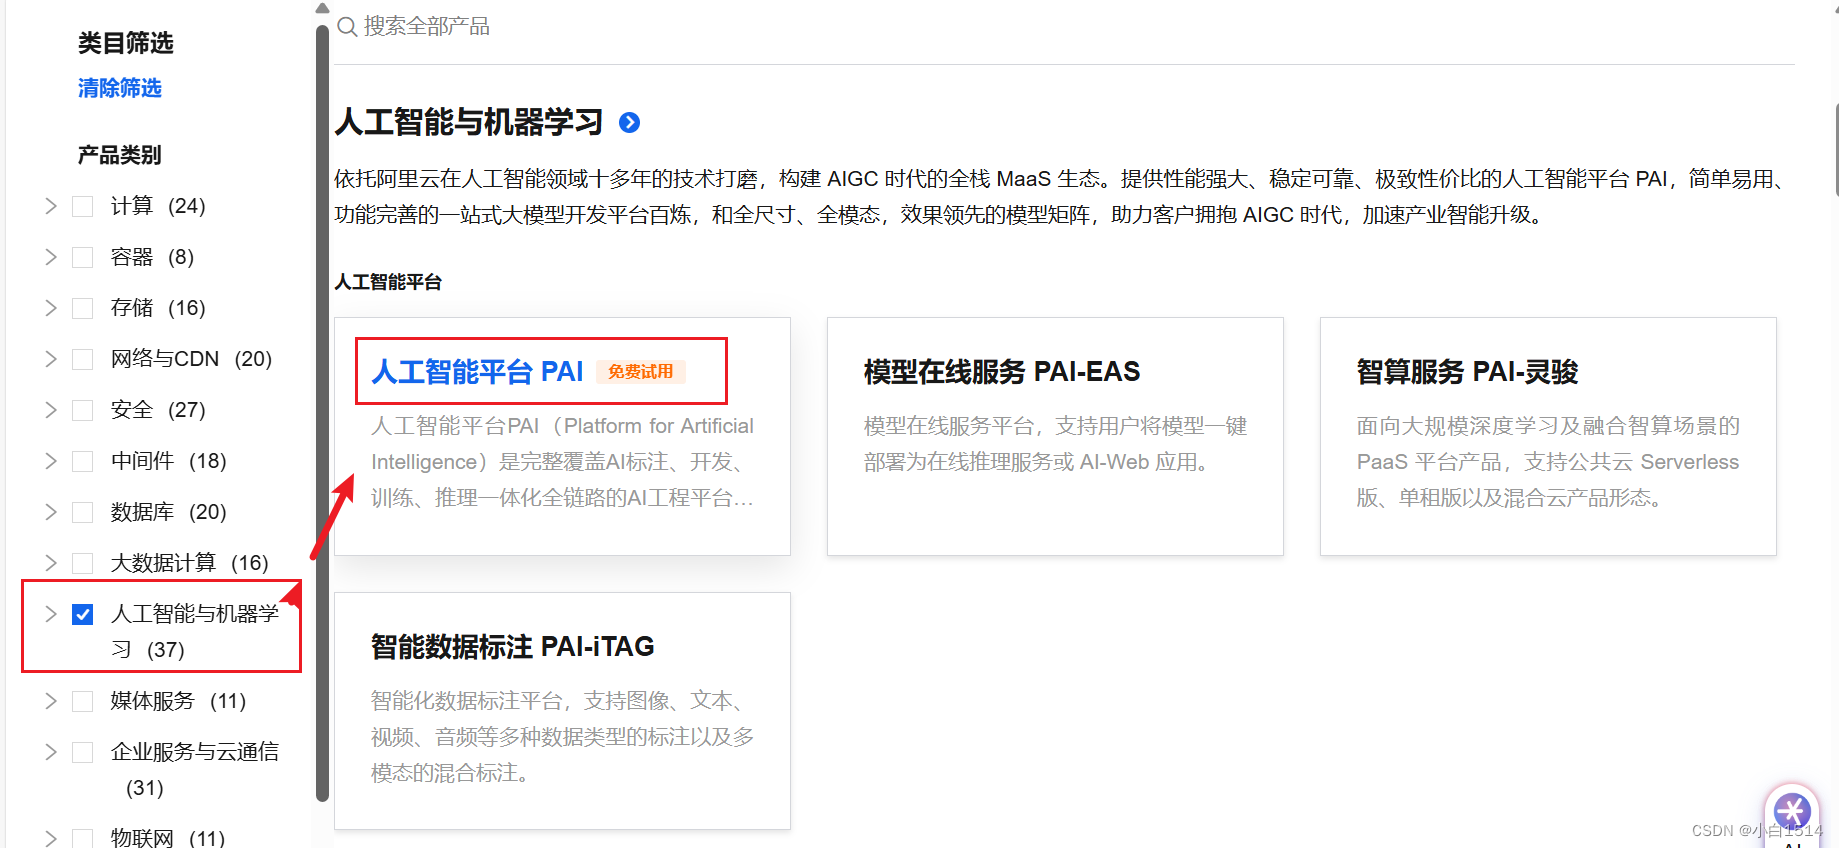Click the 容器 (8) category label

[x=152, y=257]
